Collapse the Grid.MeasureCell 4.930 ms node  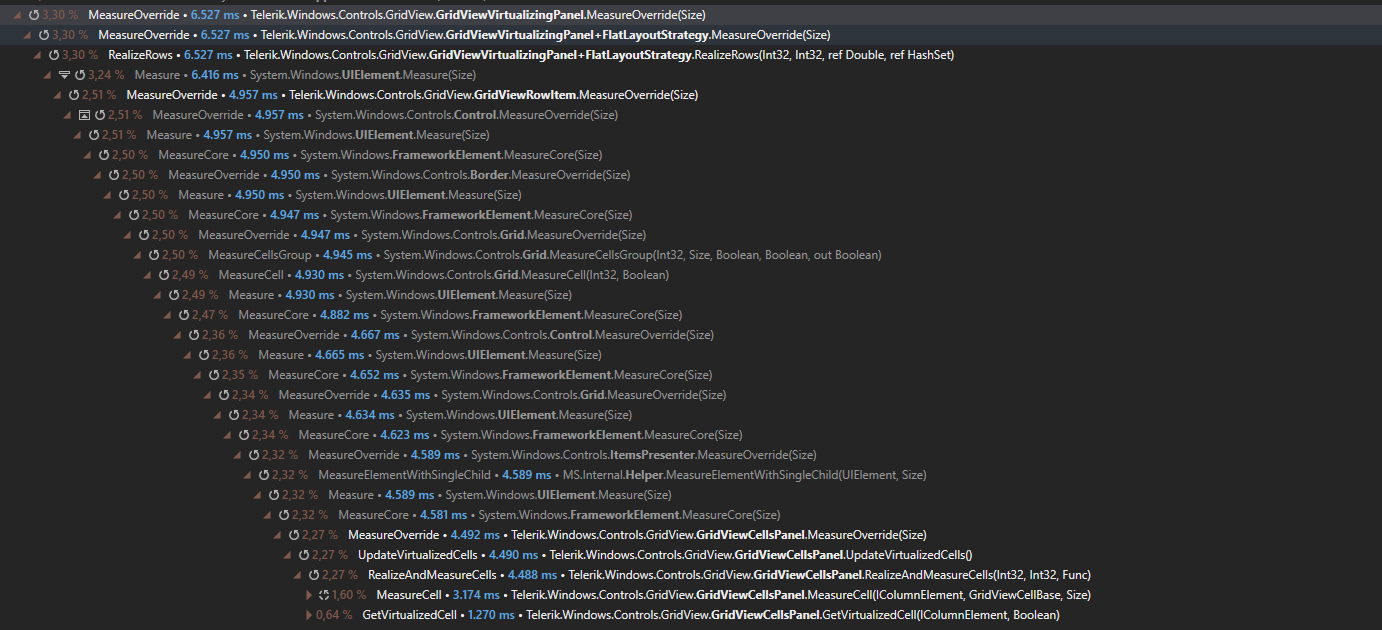[149, 276]
